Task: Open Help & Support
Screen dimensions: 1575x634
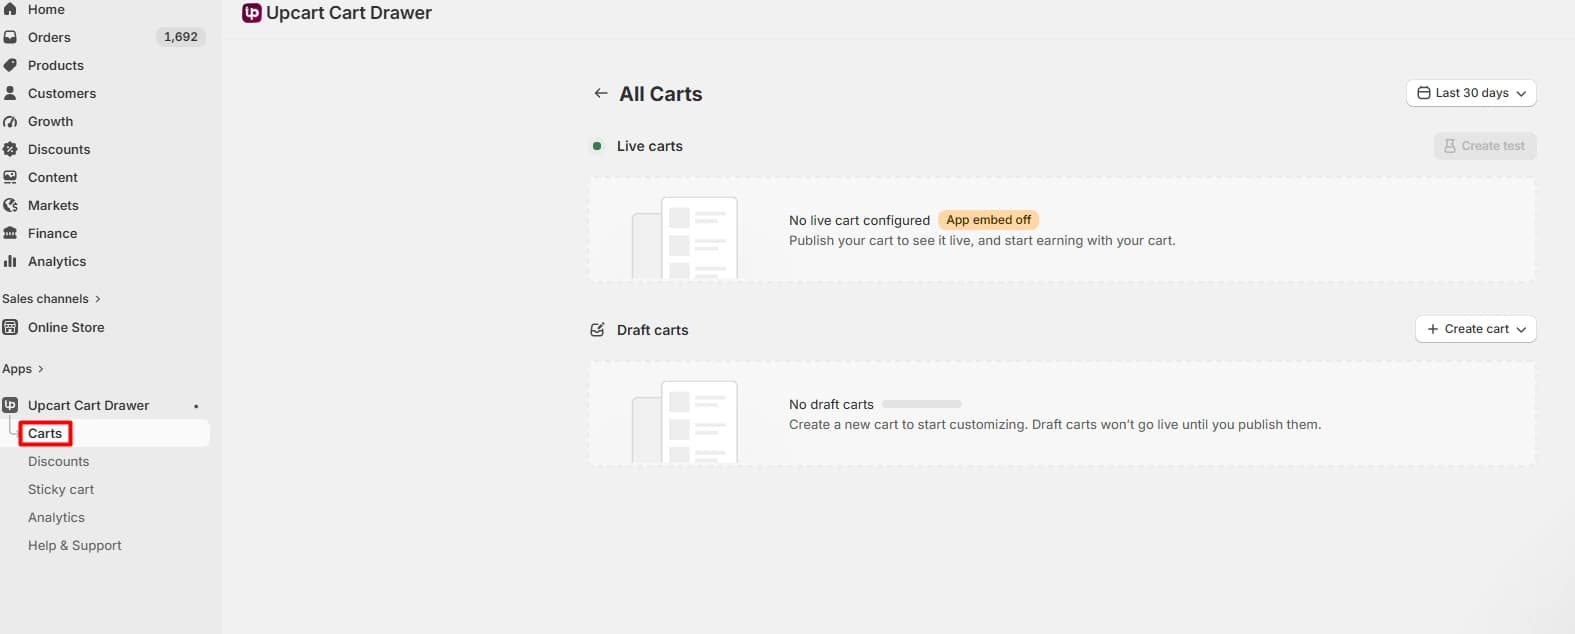Action: pyautogui.click(x=75, y=545)
